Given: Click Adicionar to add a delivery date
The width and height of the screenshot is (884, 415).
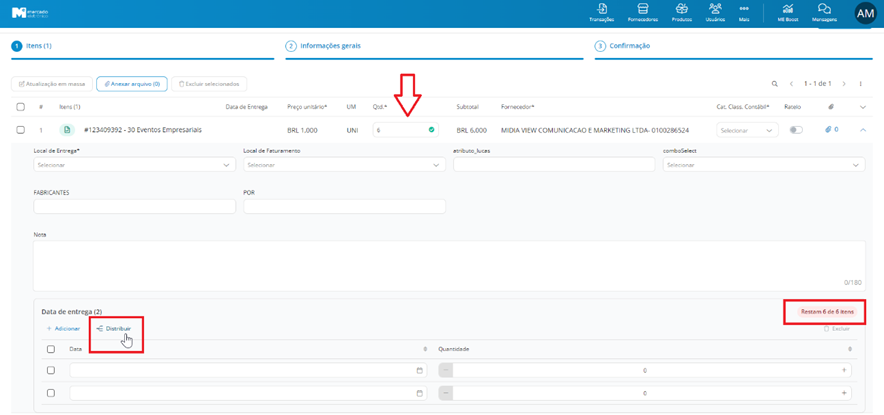Looking at the screenshot, I should point(63,328).
